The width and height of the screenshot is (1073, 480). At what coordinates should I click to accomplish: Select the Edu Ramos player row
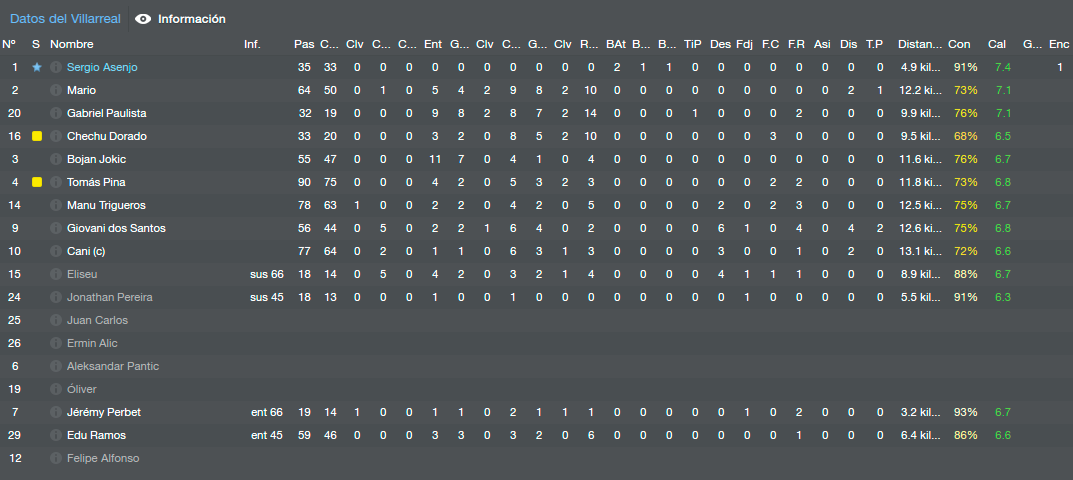536,435
